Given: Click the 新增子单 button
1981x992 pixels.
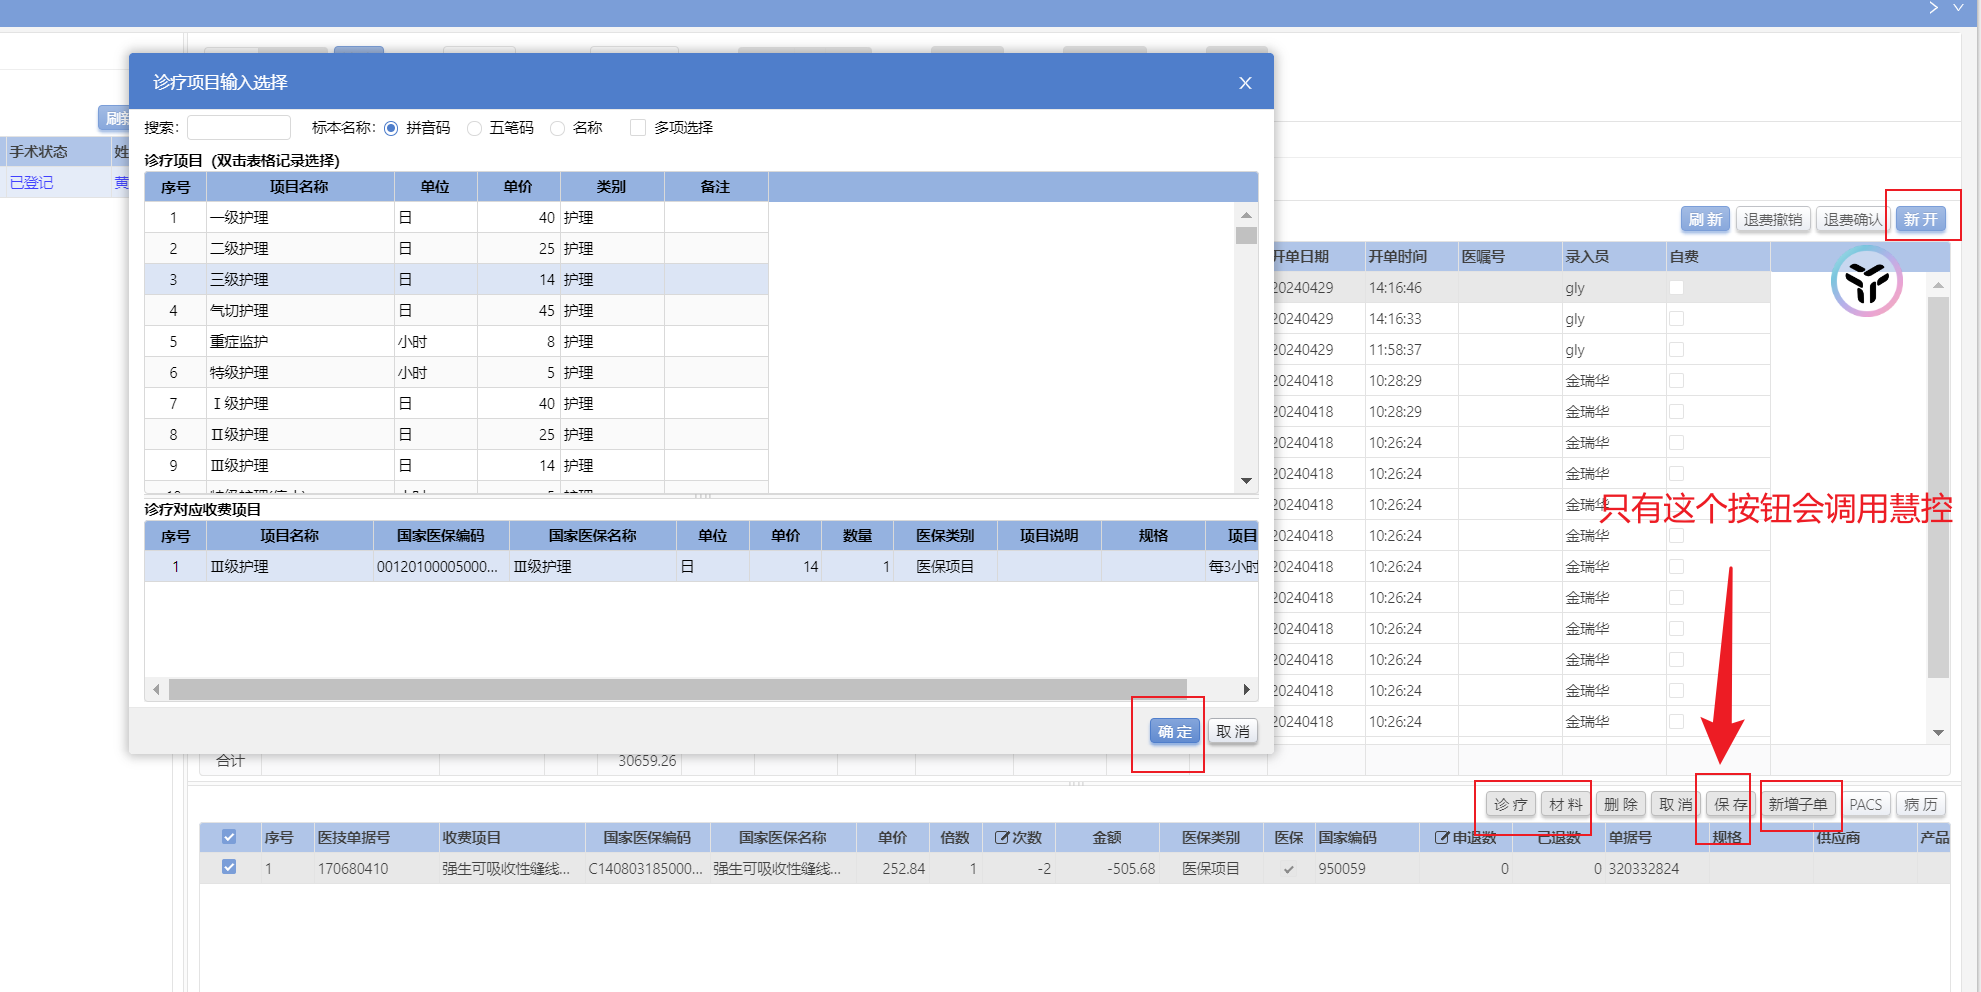Looking at the screenshot, I should point(1797,805).
